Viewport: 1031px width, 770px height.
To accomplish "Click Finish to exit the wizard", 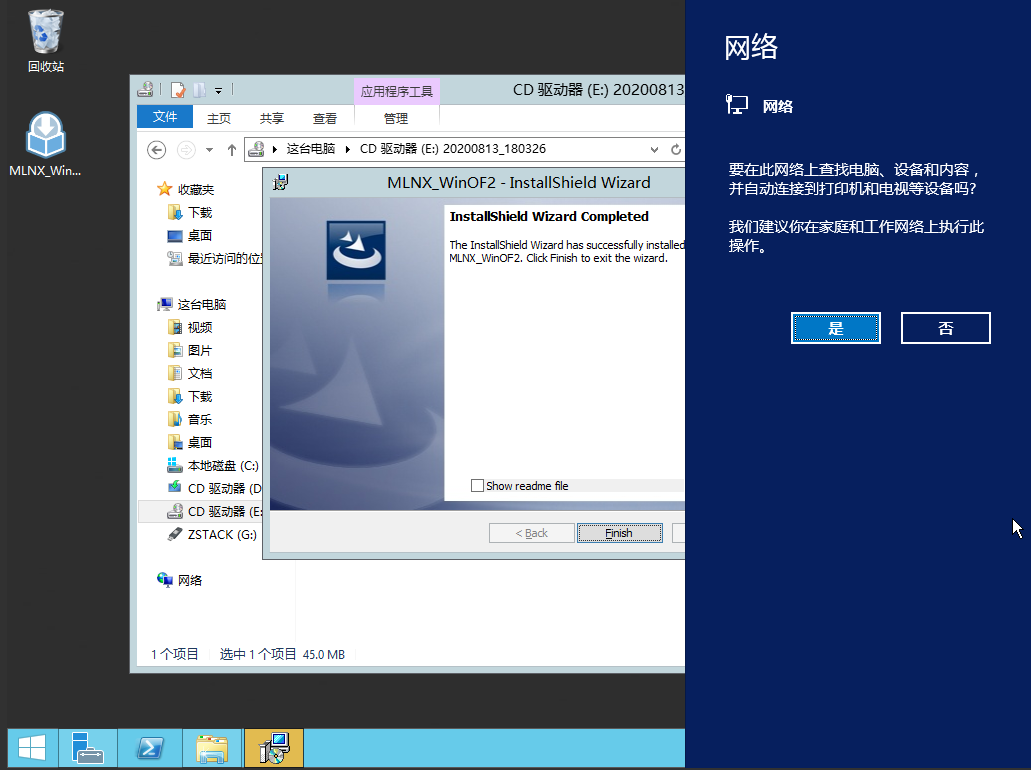I will tap(619, 533).
